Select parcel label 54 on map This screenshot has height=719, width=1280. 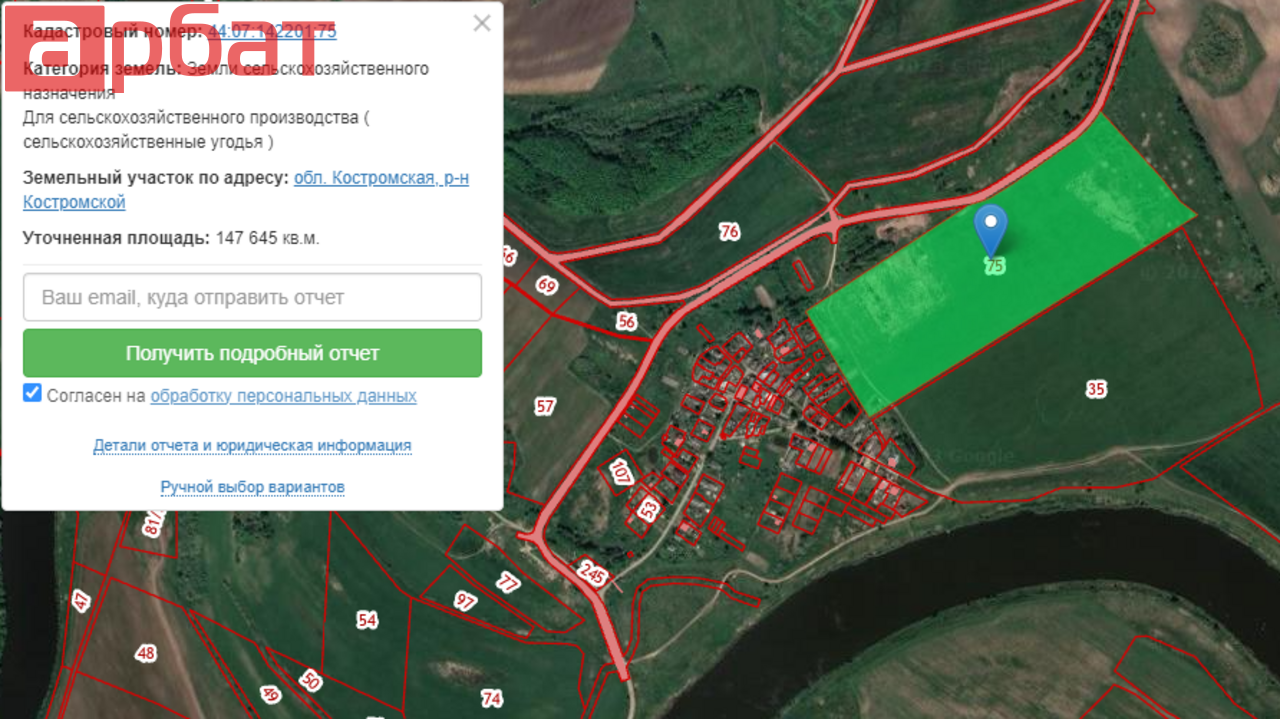tap(367, 620)
